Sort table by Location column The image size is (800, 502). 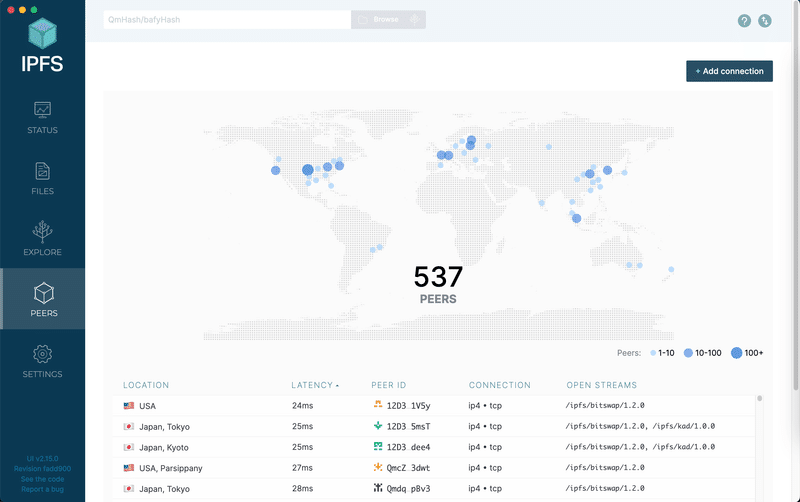click(x=146, y=385)
